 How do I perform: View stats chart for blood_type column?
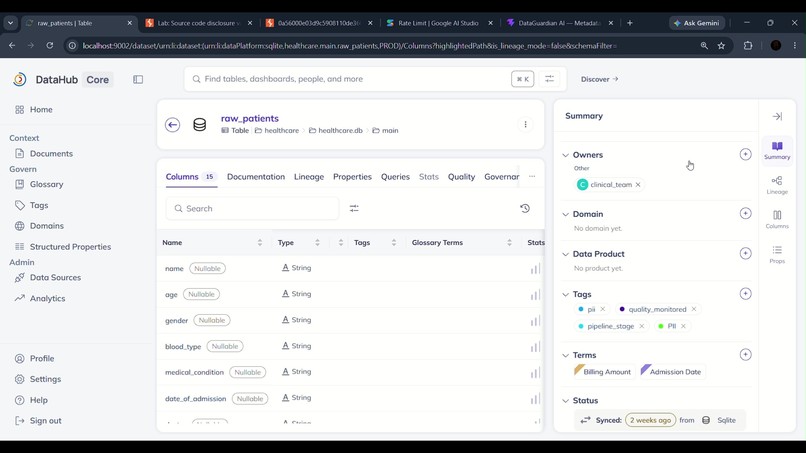click(x=535, y=347)
